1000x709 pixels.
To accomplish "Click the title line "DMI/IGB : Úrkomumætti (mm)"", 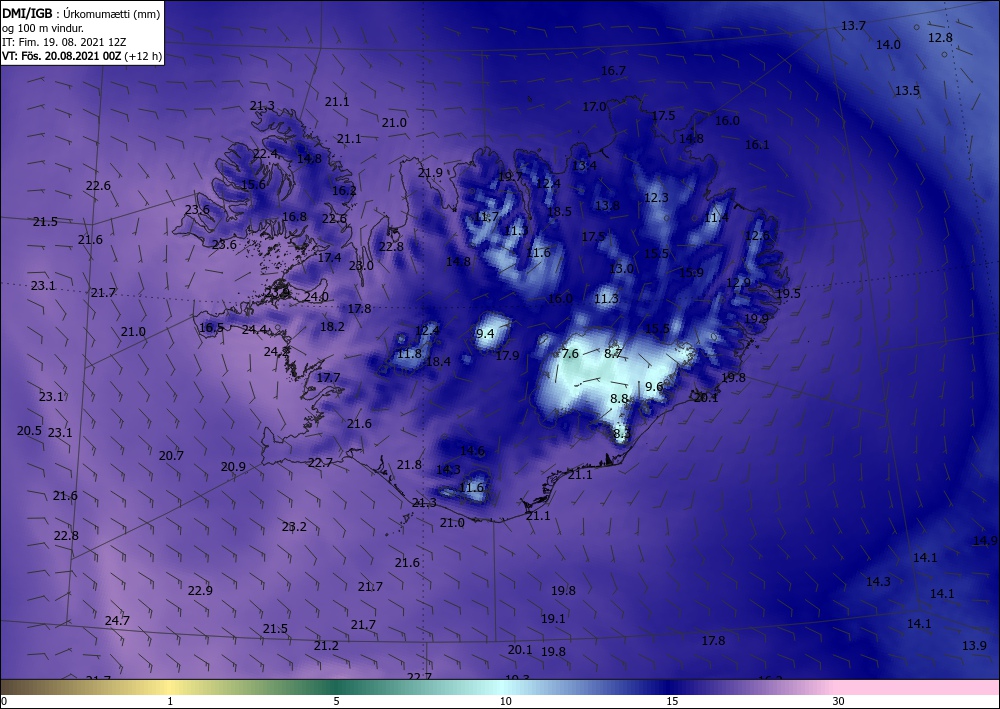I will [81, 13].
